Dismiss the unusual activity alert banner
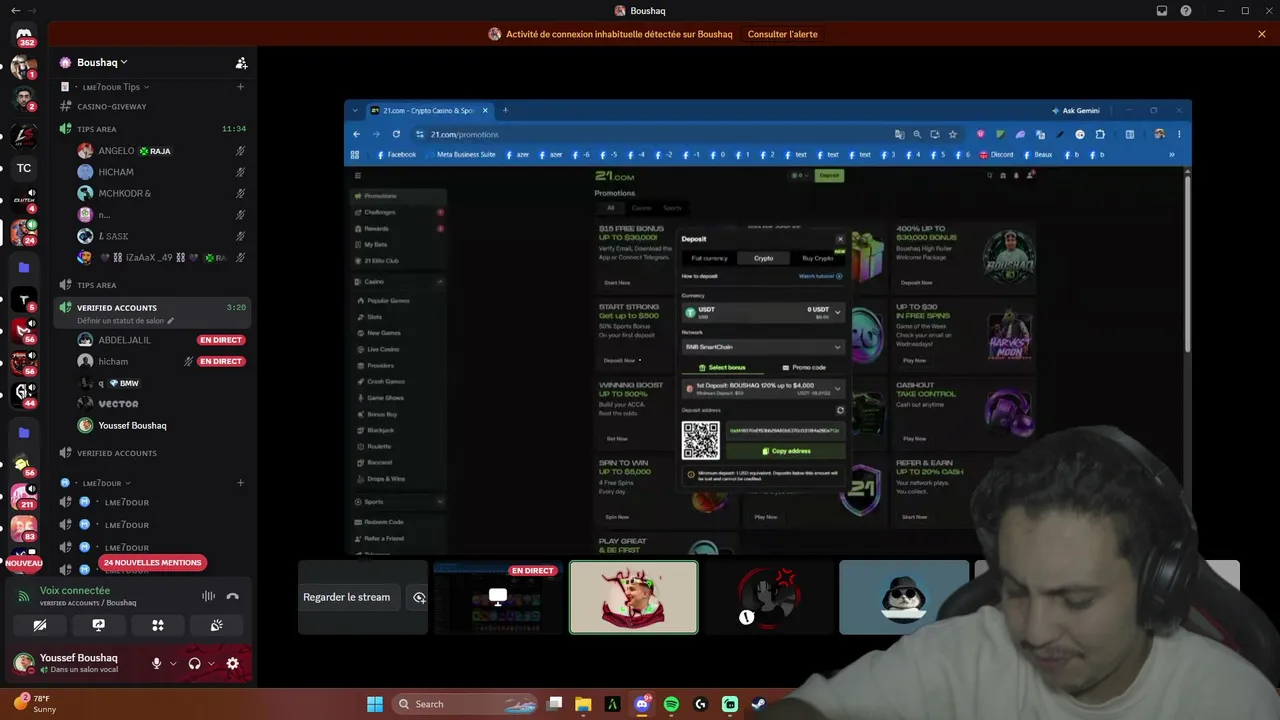Image resolution: width=1280 pixels, height=720 pixels. click(1262, 34)
